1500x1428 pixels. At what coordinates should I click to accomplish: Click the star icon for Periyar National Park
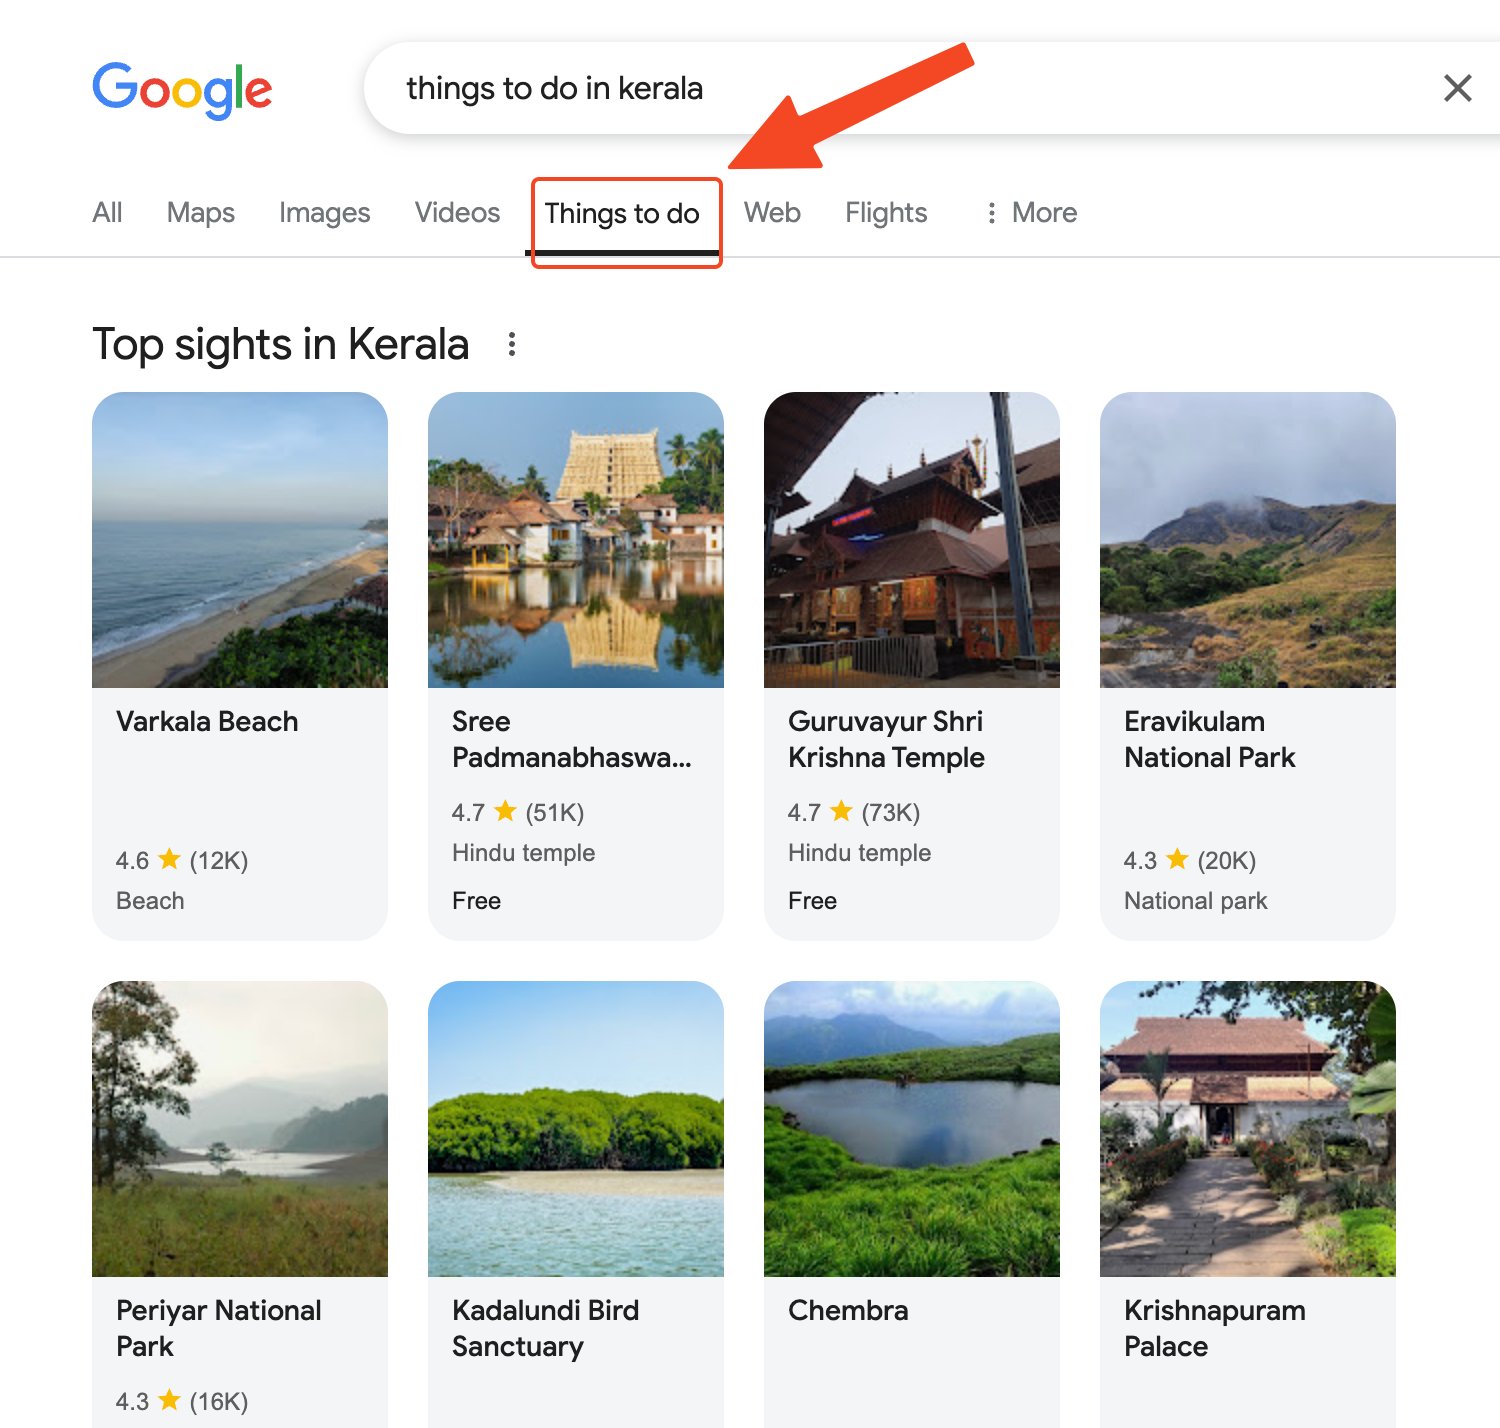coord(170,1400)
